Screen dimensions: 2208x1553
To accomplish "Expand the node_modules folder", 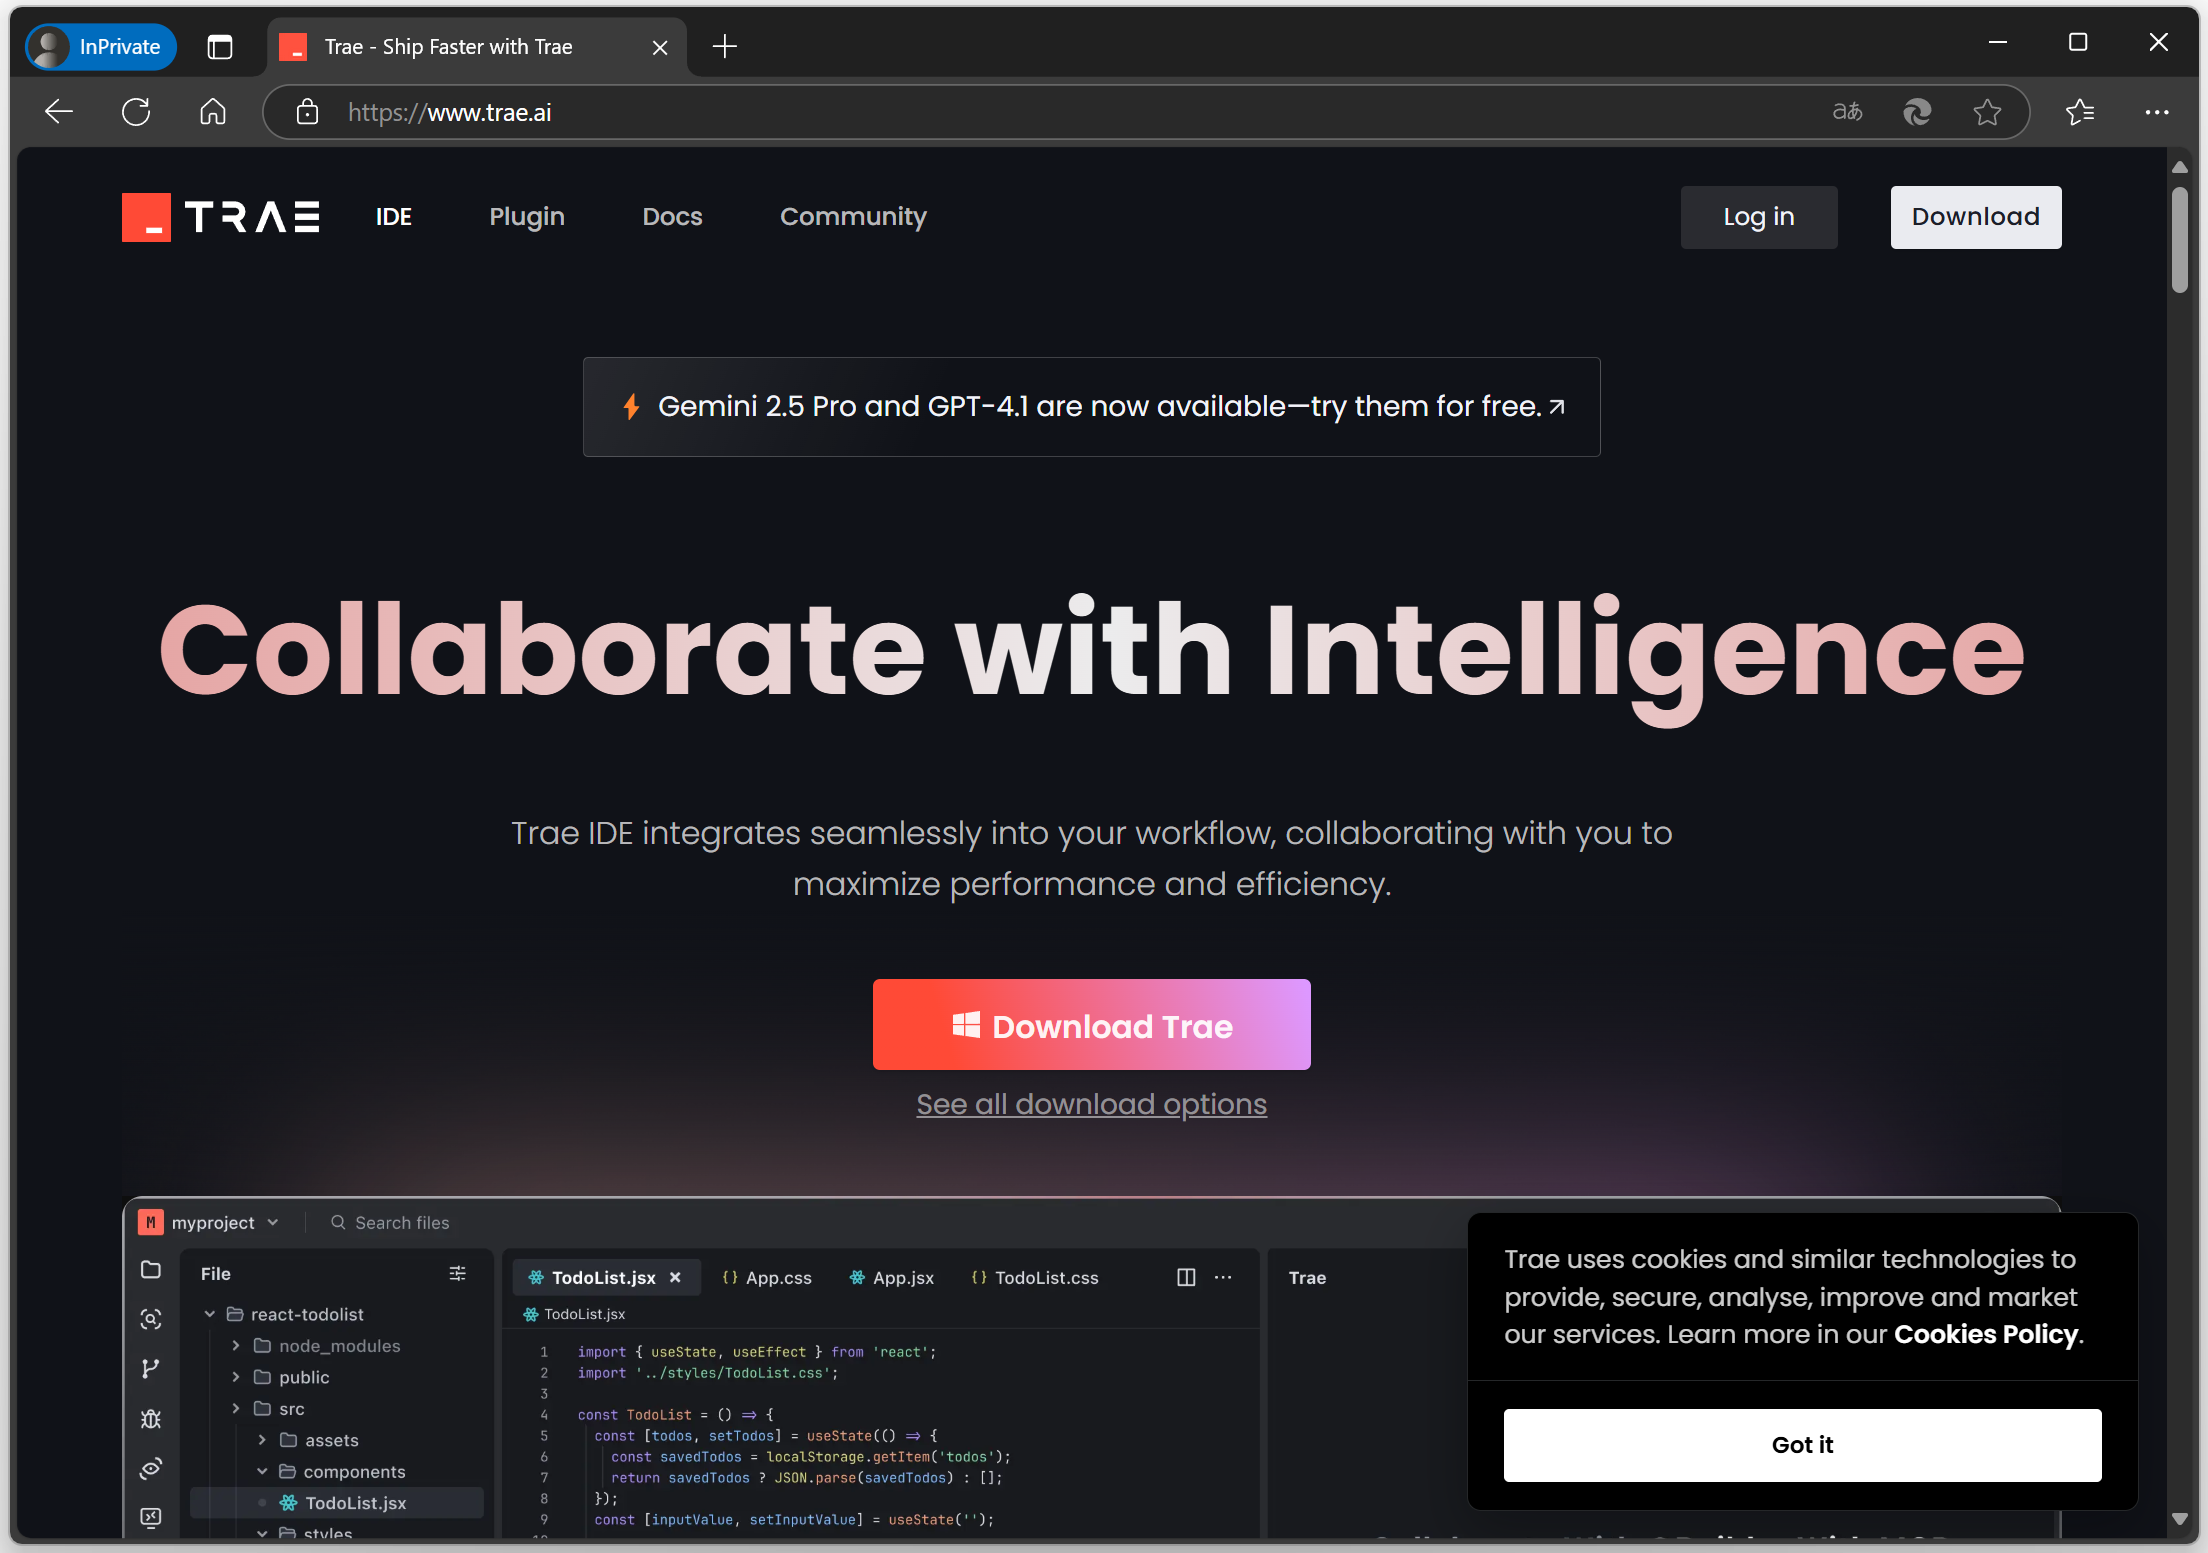I will point(236,1346).
